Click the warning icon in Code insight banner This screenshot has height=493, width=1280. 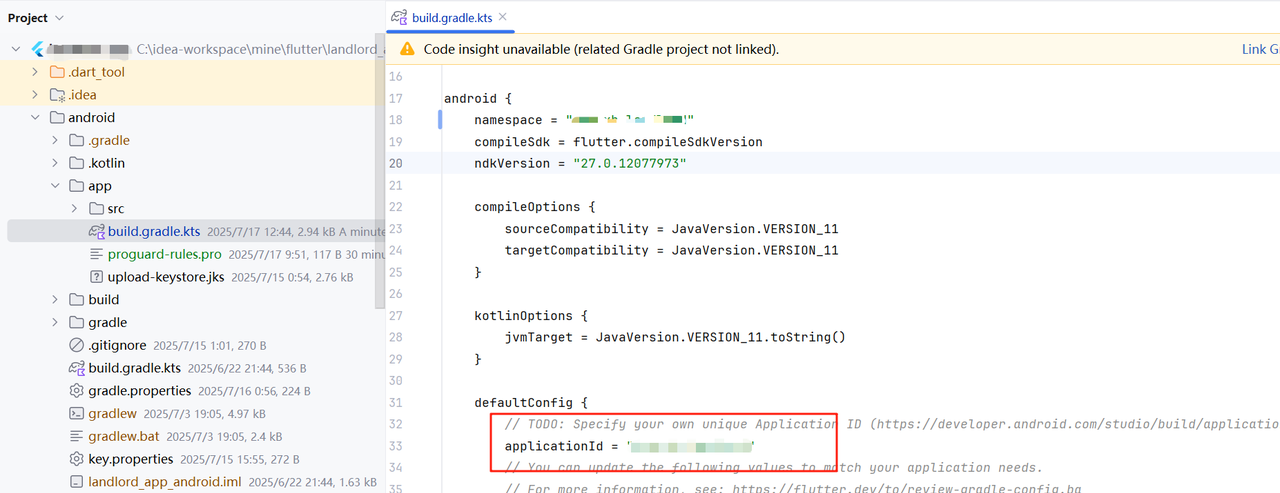click(407, 49)
